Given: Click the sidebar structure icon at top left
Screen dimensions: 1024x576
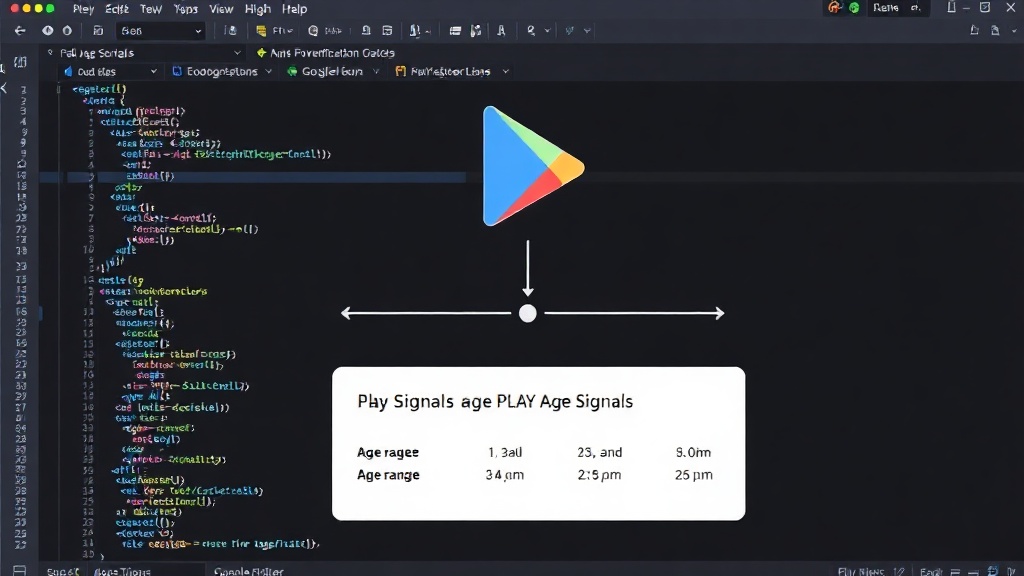Looking at the screenshot, I should pyautogui.click(x=20, y=62).
